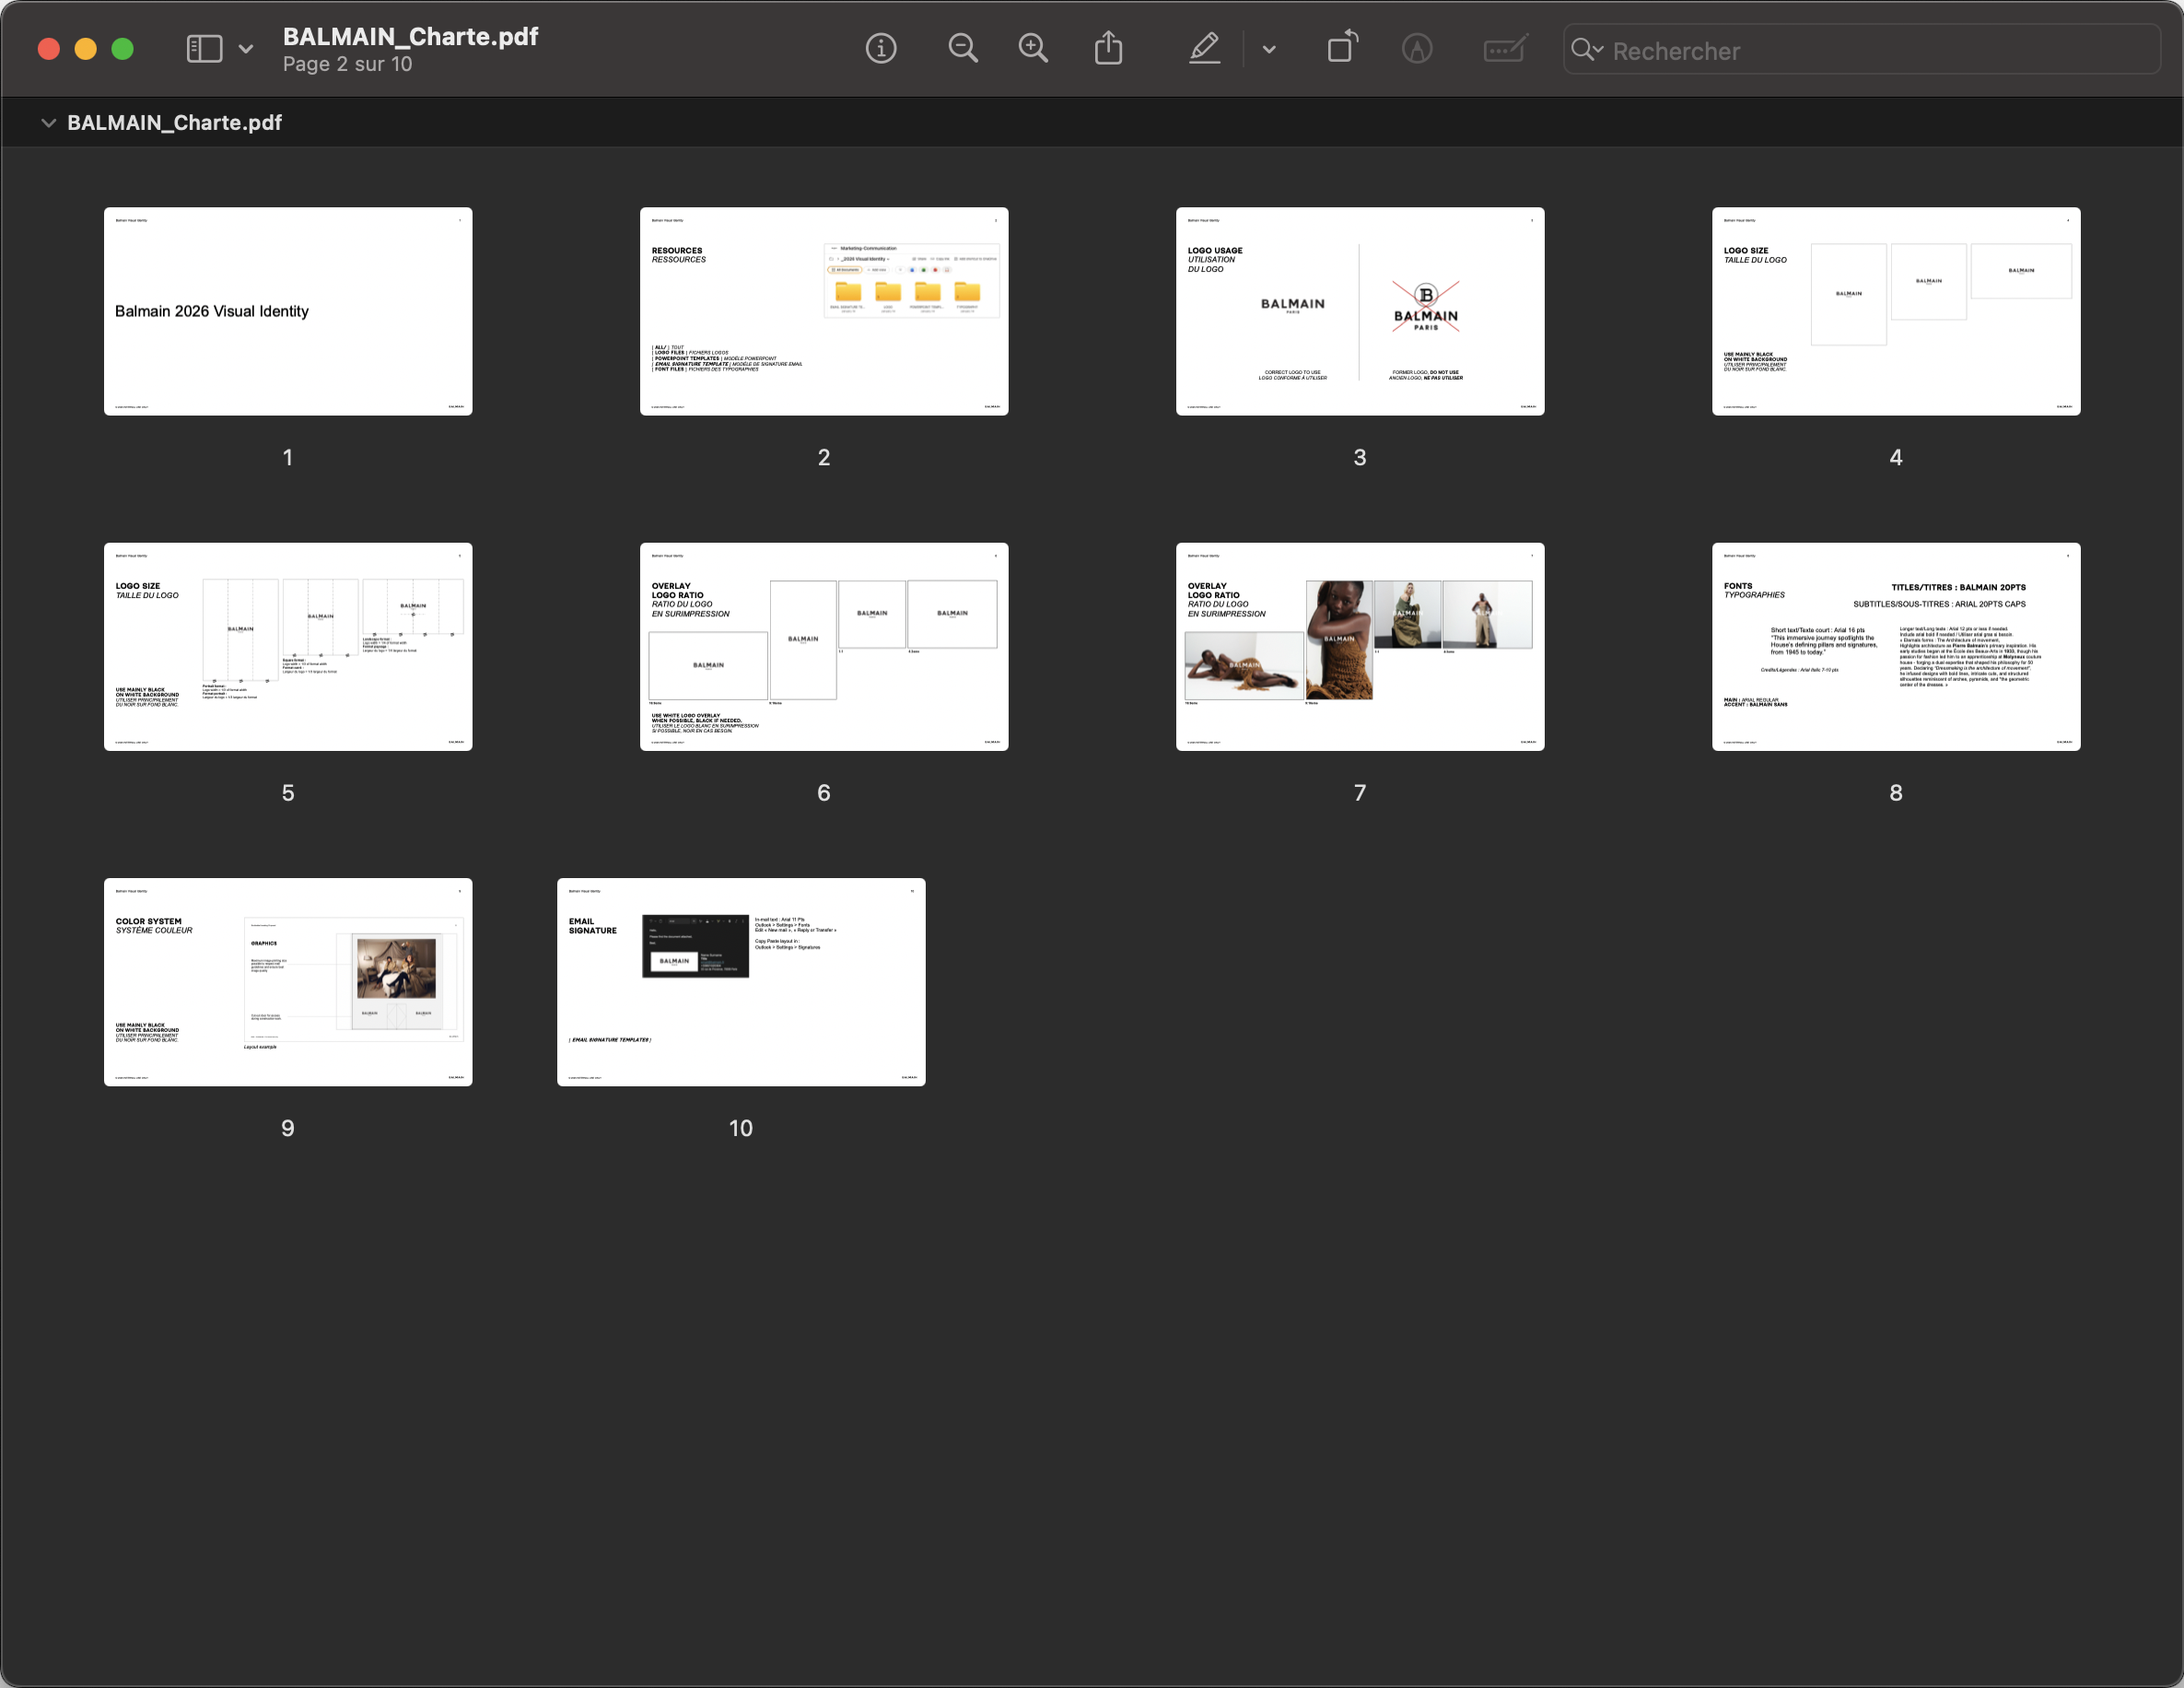Viewport: 2184px width, 1688px height.
Task: Click the page number label 3
Action: pos(1360,458)
